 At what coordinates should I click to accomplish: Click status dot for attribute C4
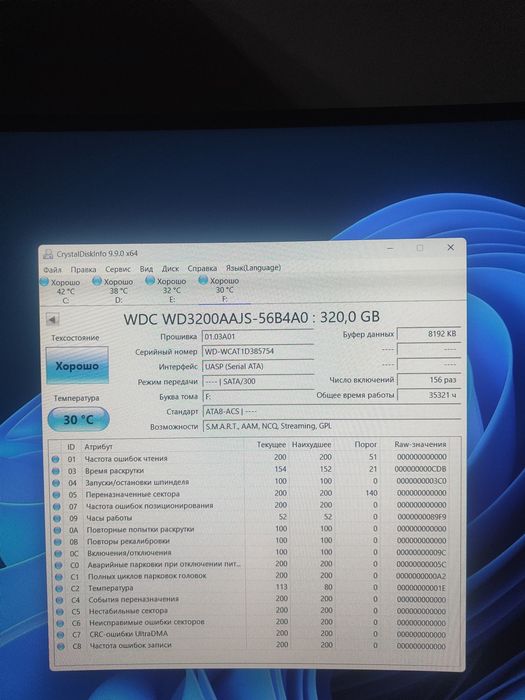pos(60,600)
